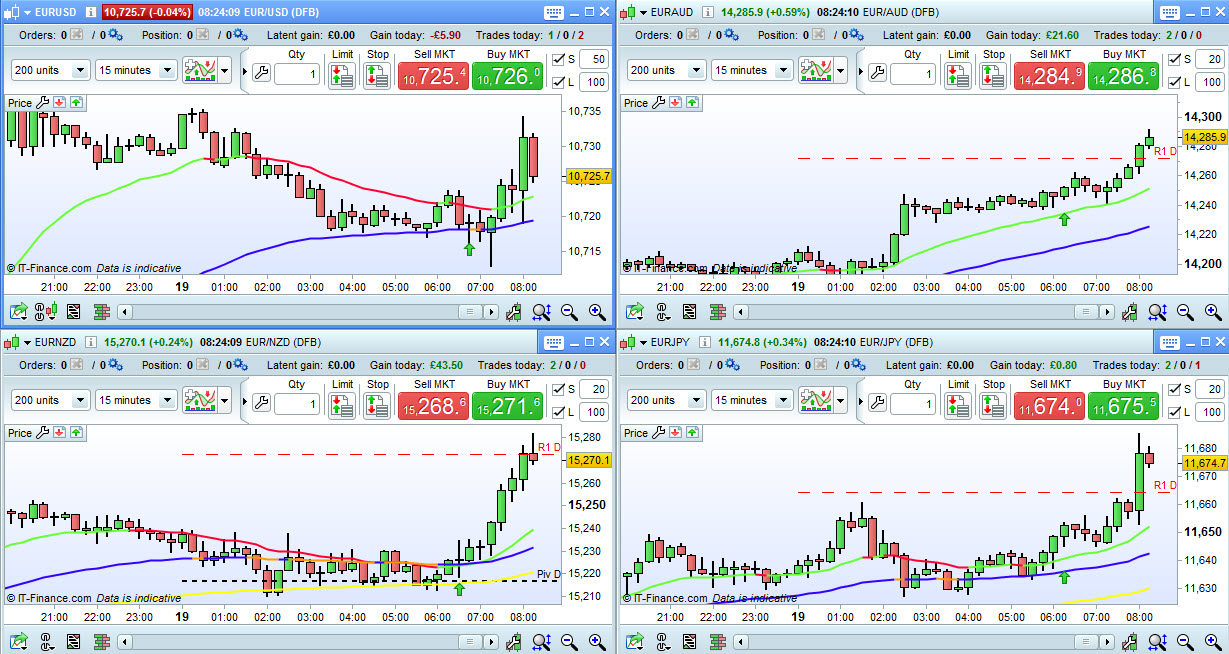
Task: Open wrench trading settings in the EURJPY panel
Action: pyautogui.click(x=878, y=401)
